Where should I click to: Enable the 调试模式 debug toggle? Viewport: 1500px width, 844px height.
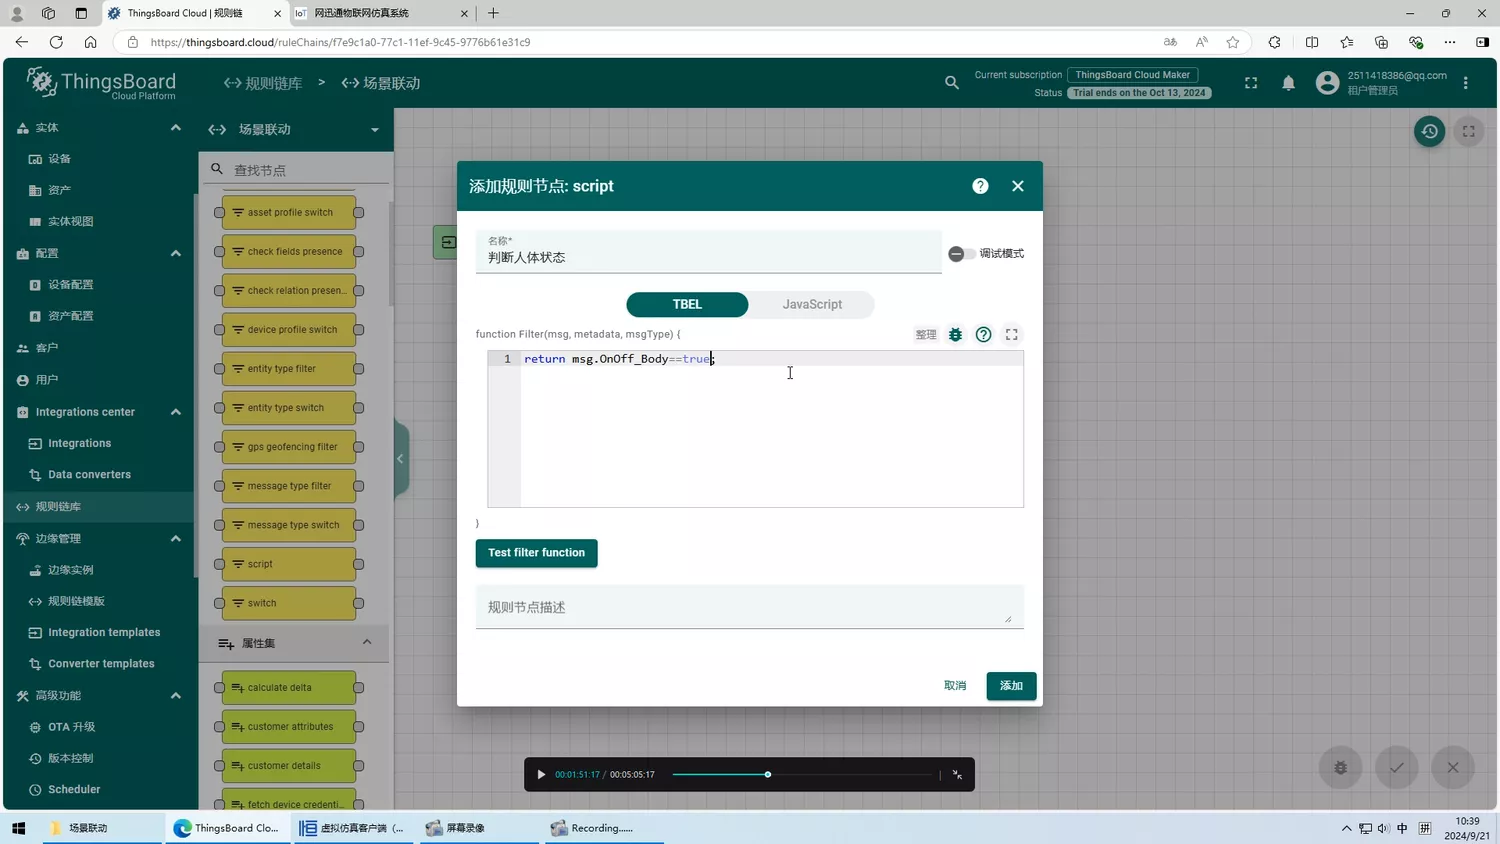[x=961, y=254]
